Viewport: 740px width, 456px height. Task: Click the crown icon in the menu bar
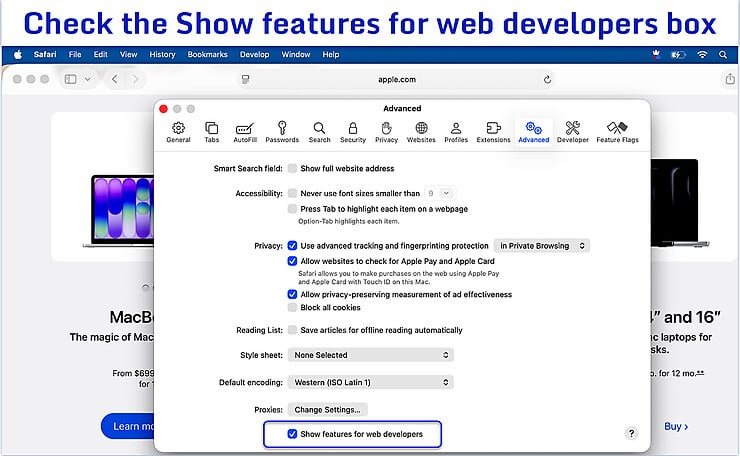(x=656, y=55)
